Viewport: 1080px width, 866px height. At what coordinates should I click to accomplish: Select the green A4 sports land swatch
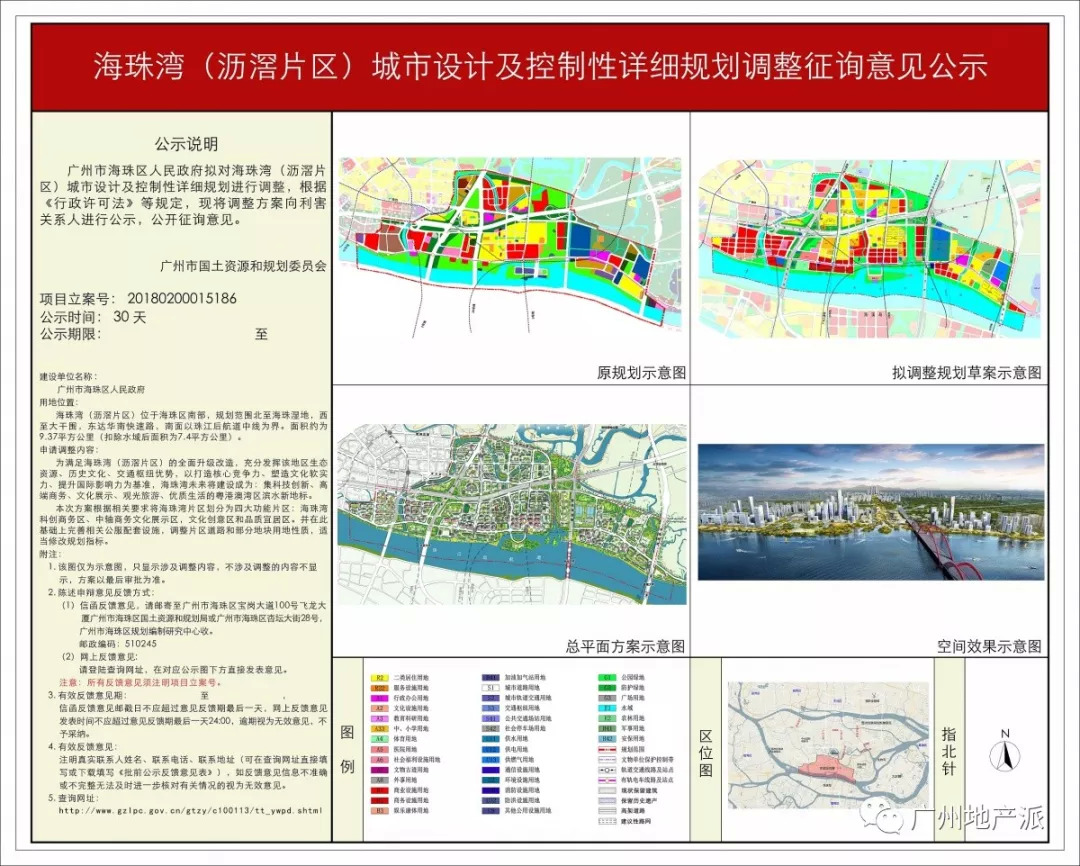coord(381,739)
